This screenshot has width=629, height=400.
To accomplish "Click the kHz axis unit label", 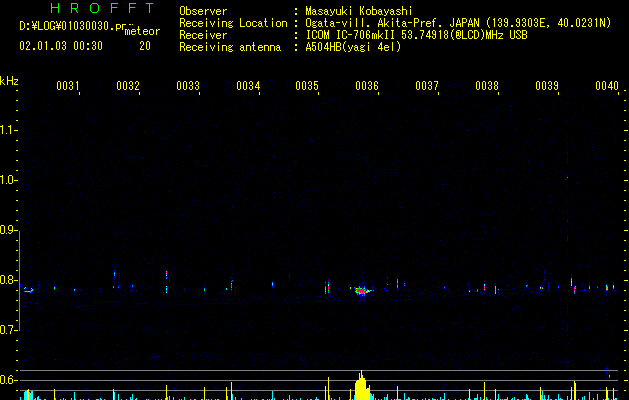I will click(x=9, y=81).
